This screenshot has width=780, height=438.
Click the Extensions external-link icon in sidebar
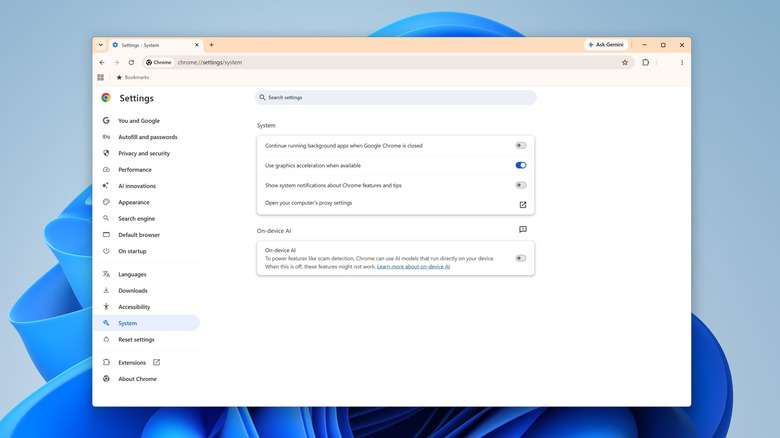point(156,362)
